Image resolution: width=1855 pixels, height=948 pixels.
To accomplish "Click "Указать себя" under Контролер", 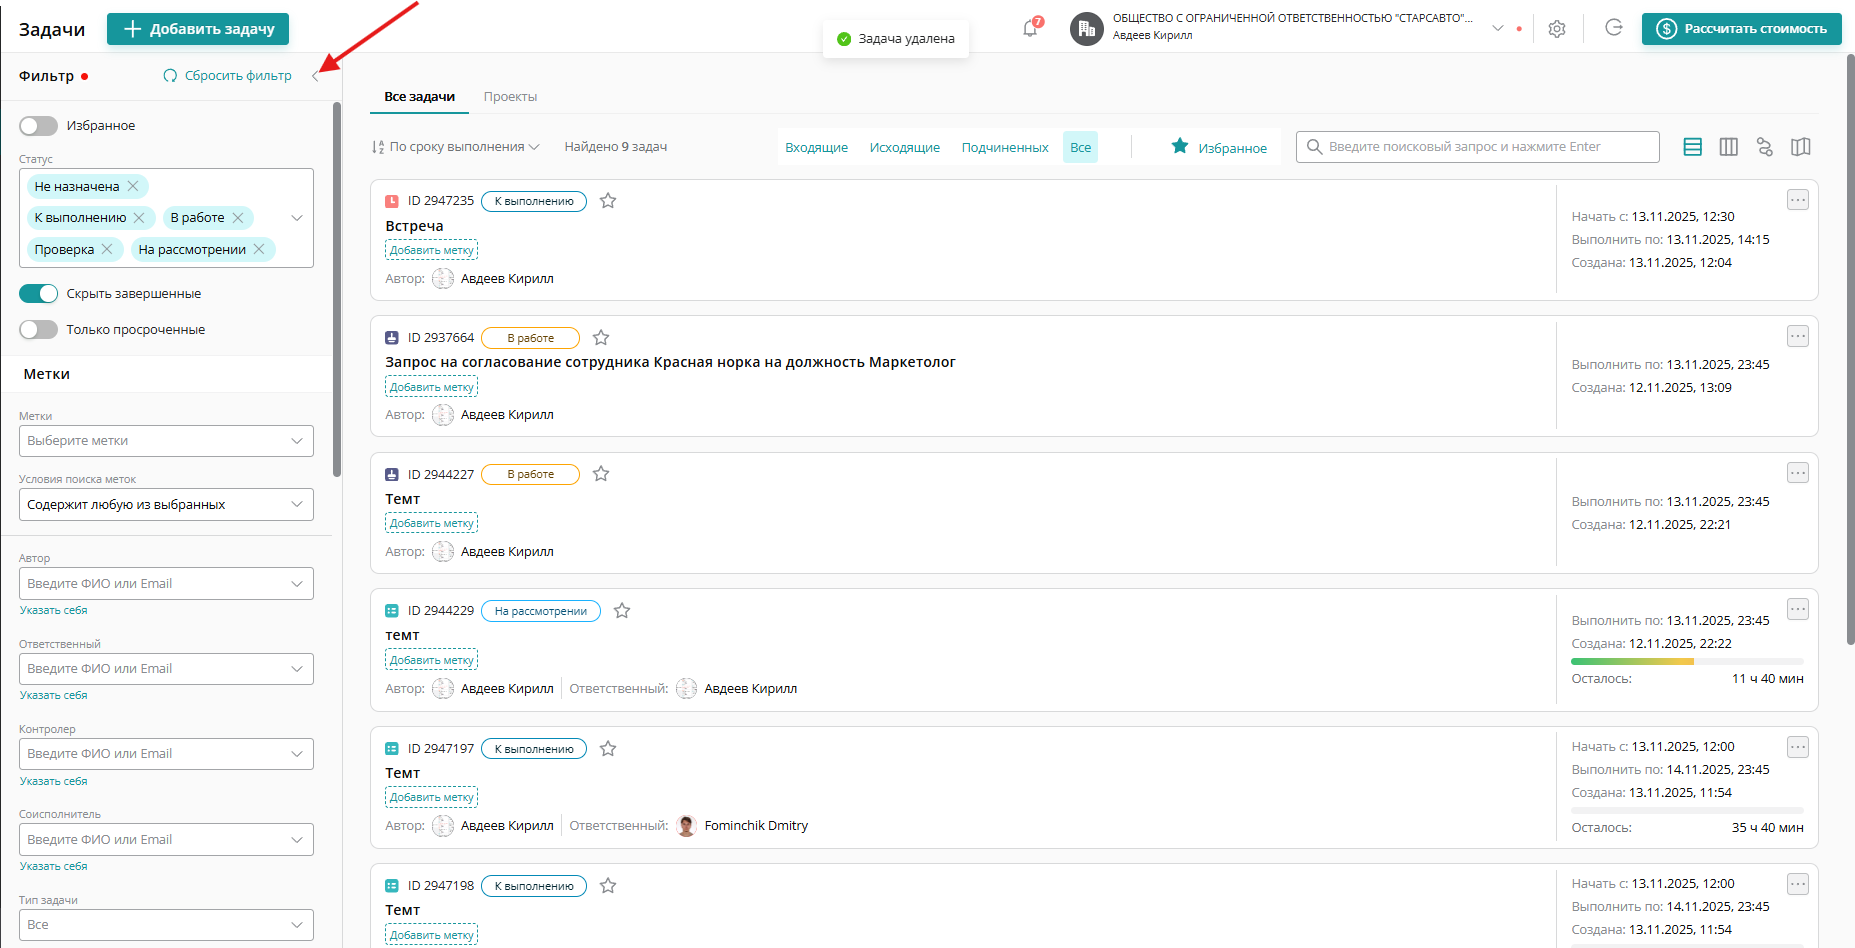I will [54, 781].
